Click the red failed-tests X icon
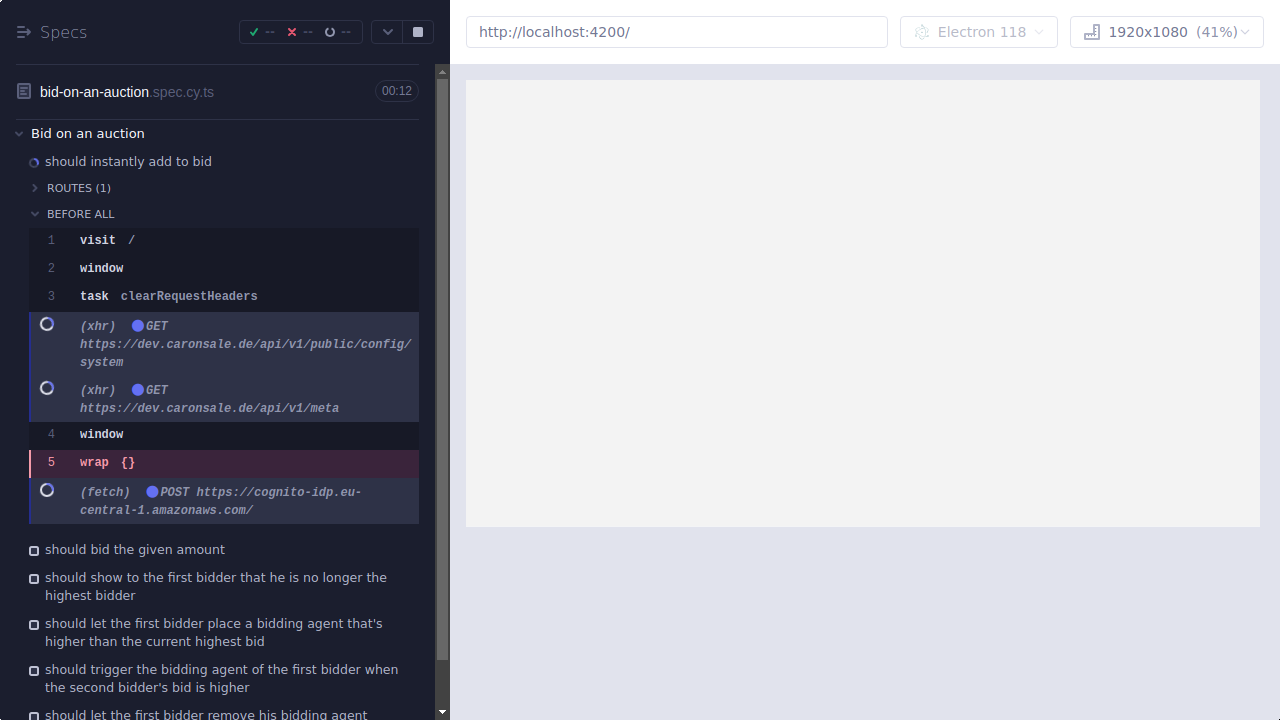The height and width of the screenshot is (720, 1280). (x=292, y=31)
